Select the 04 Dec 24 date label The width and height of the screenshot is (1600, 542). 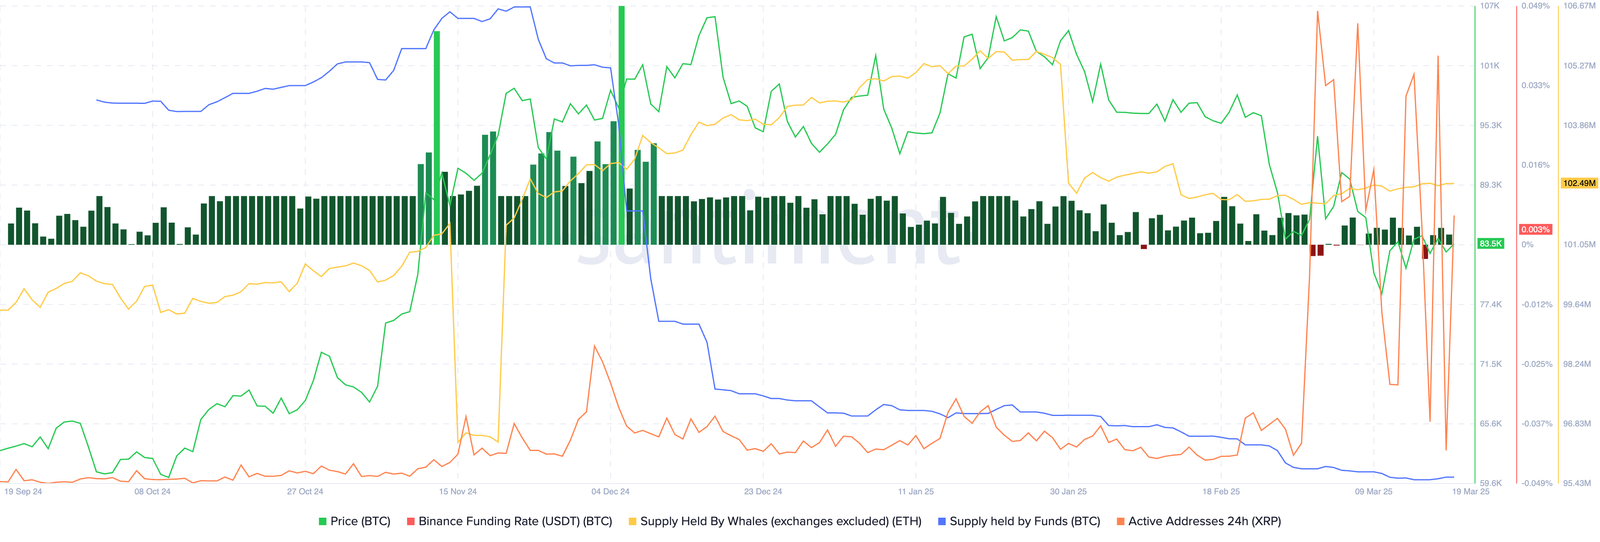click(x=610, y=492)
